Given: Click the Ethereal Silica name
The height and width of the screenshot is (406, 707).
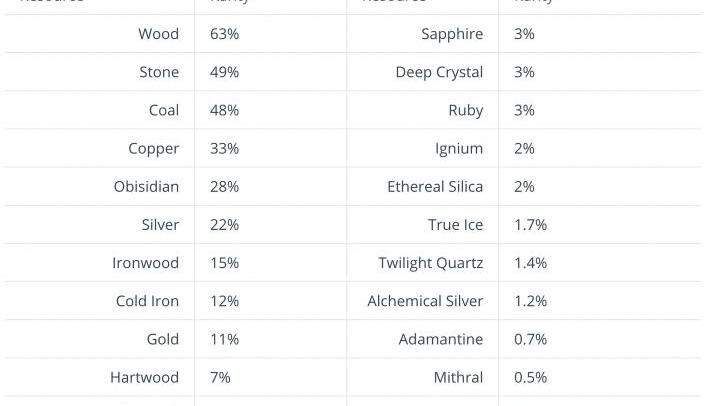Looking at the screenshot, I should (435, 186).
